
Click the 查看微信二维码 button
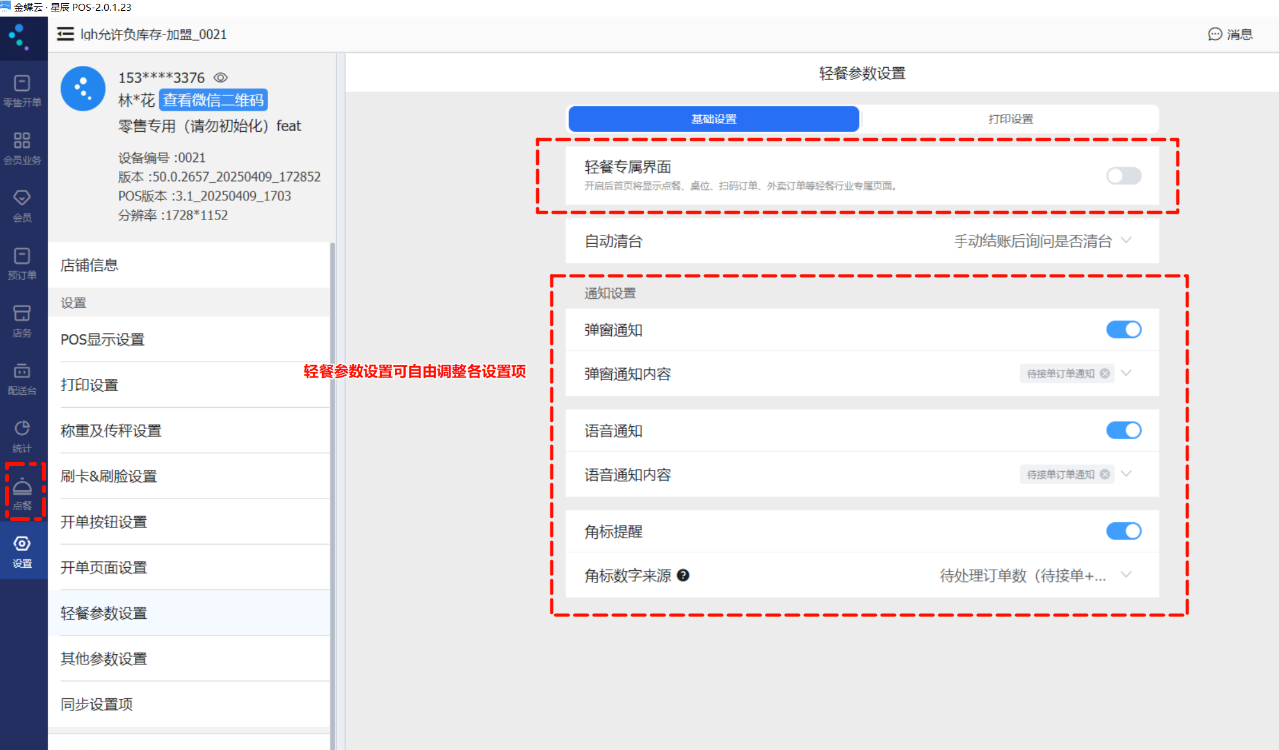[213, 100]
